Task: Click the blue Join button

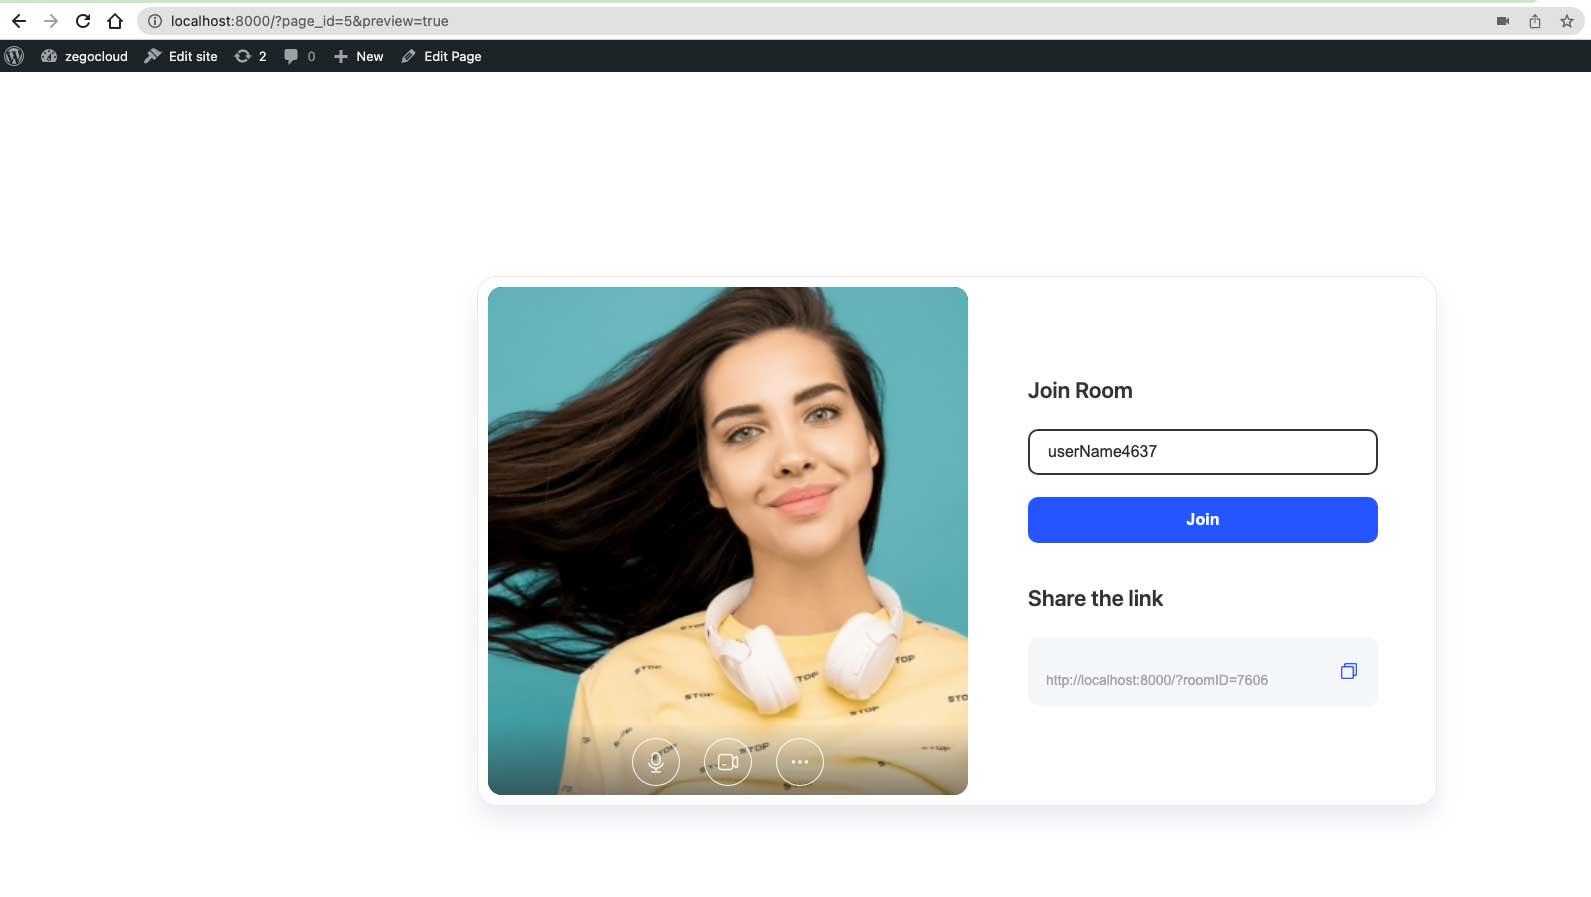Action: tap(1202, 520)
